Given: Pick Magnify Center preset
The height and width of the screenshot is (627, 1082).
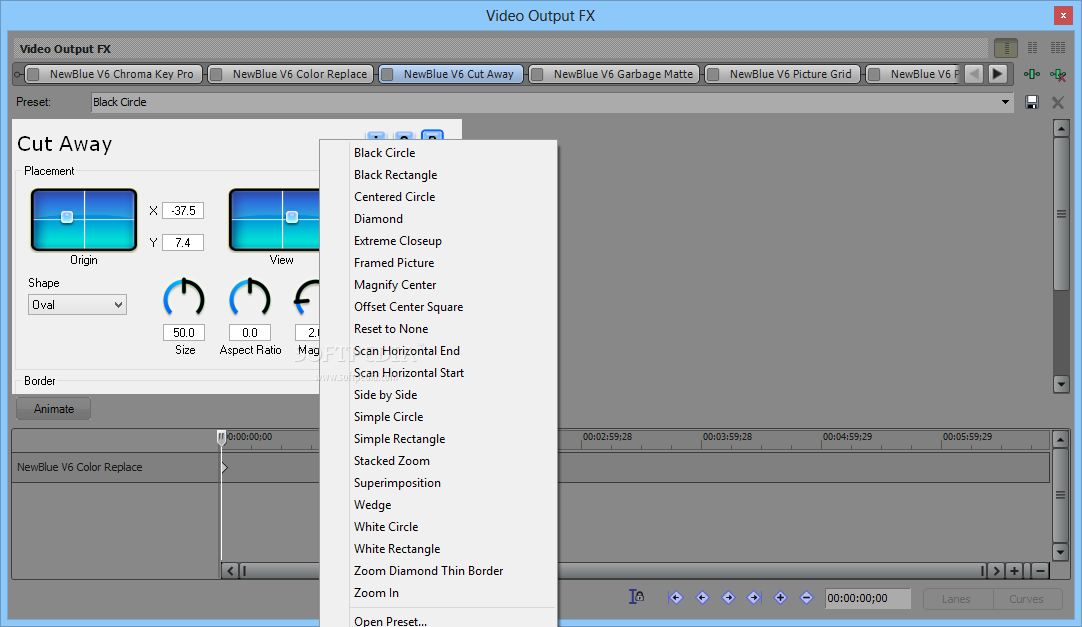Looking at the screenshot, I should [x=395, y=285].
